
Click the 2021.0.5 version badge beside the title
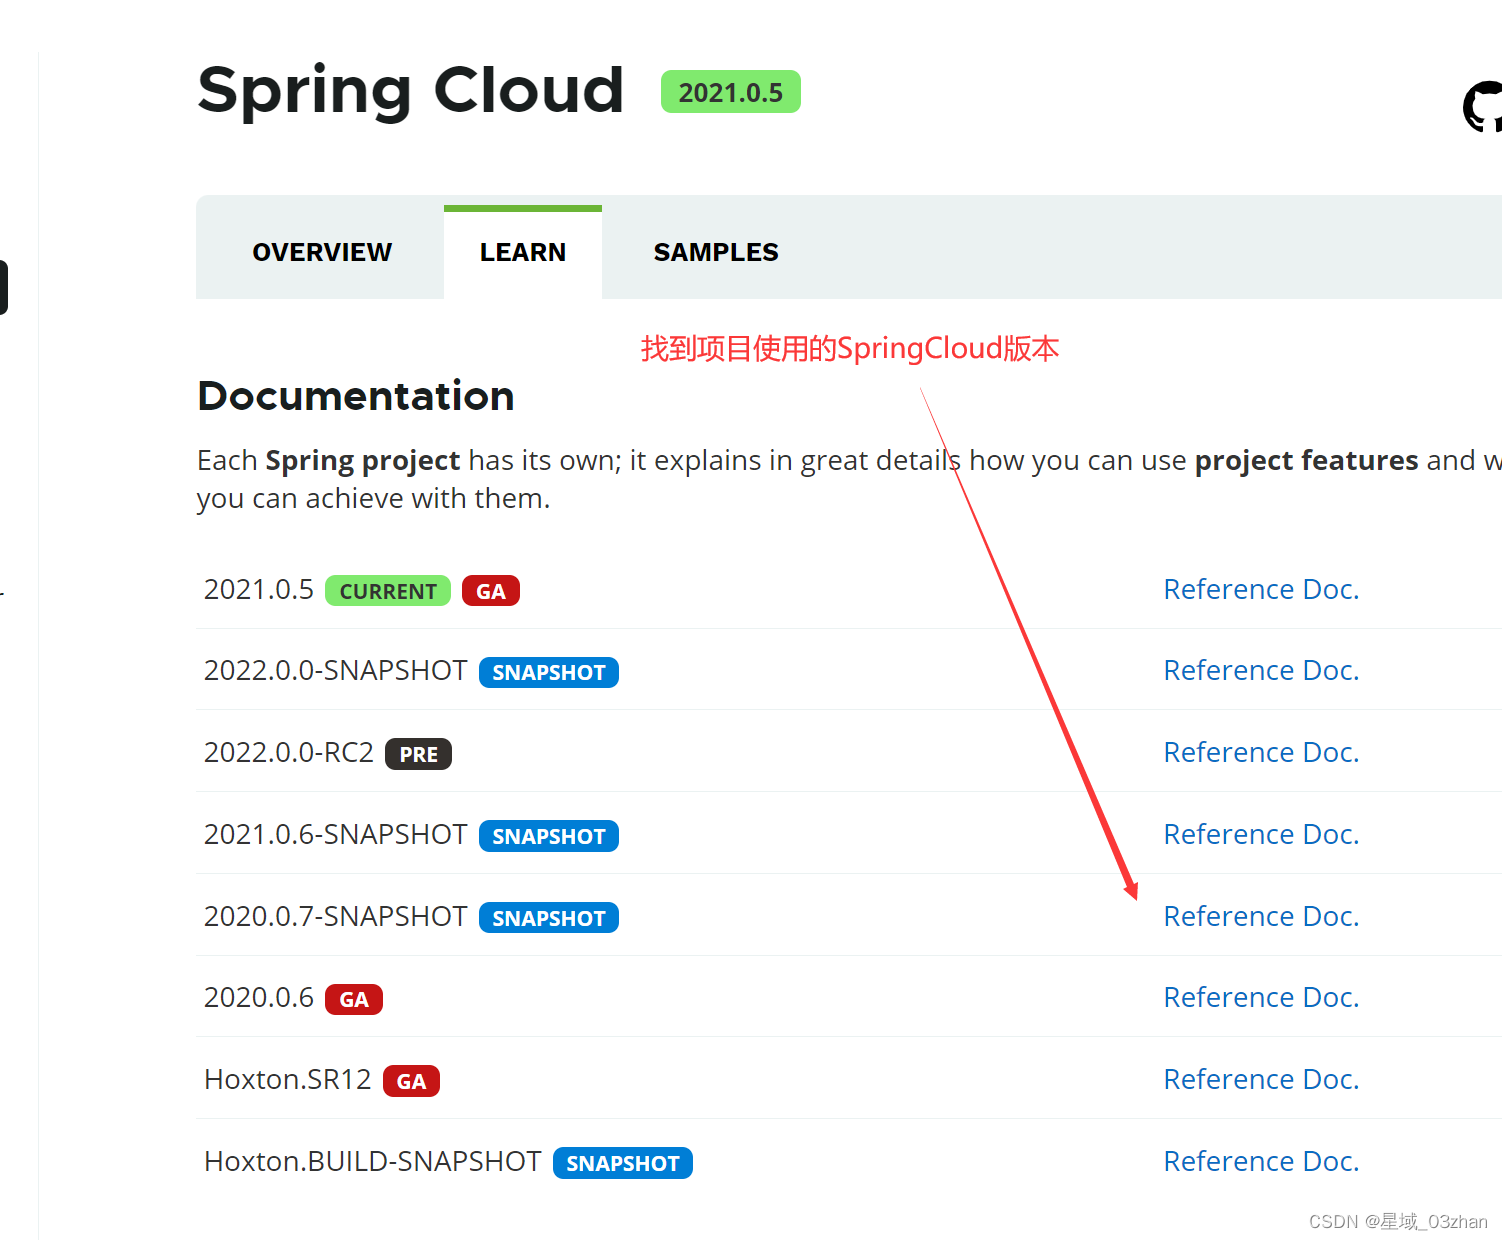(x=731, y=92)
